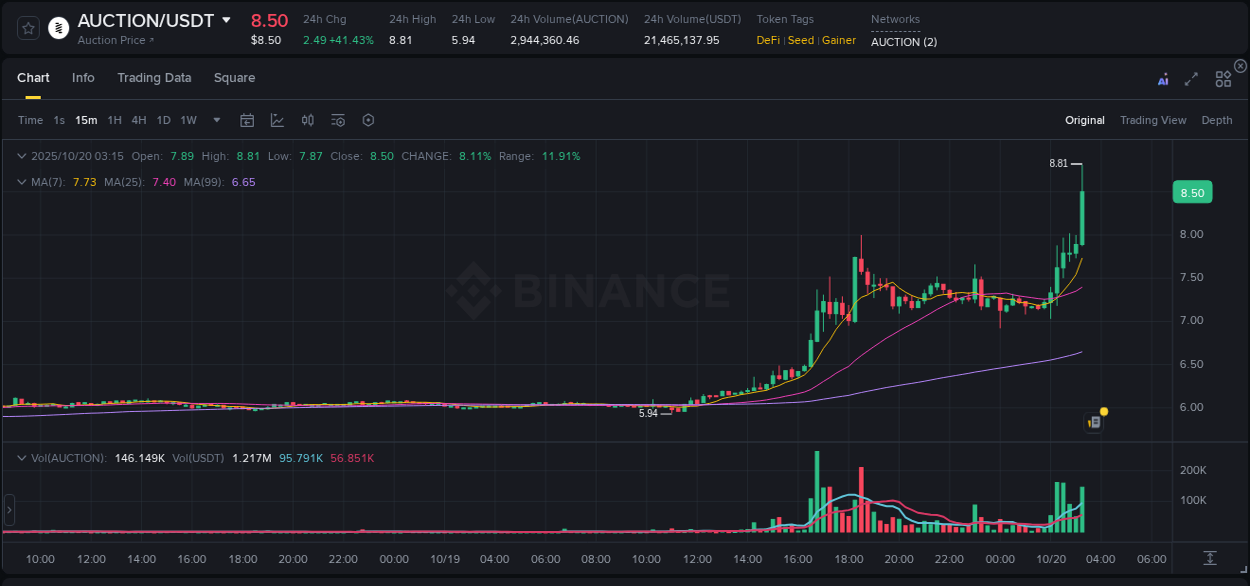Screen dimensions: 1250x586
Task: Toggle the favorite star for AUCTION/USDT
Action: [x=27, y=27]
